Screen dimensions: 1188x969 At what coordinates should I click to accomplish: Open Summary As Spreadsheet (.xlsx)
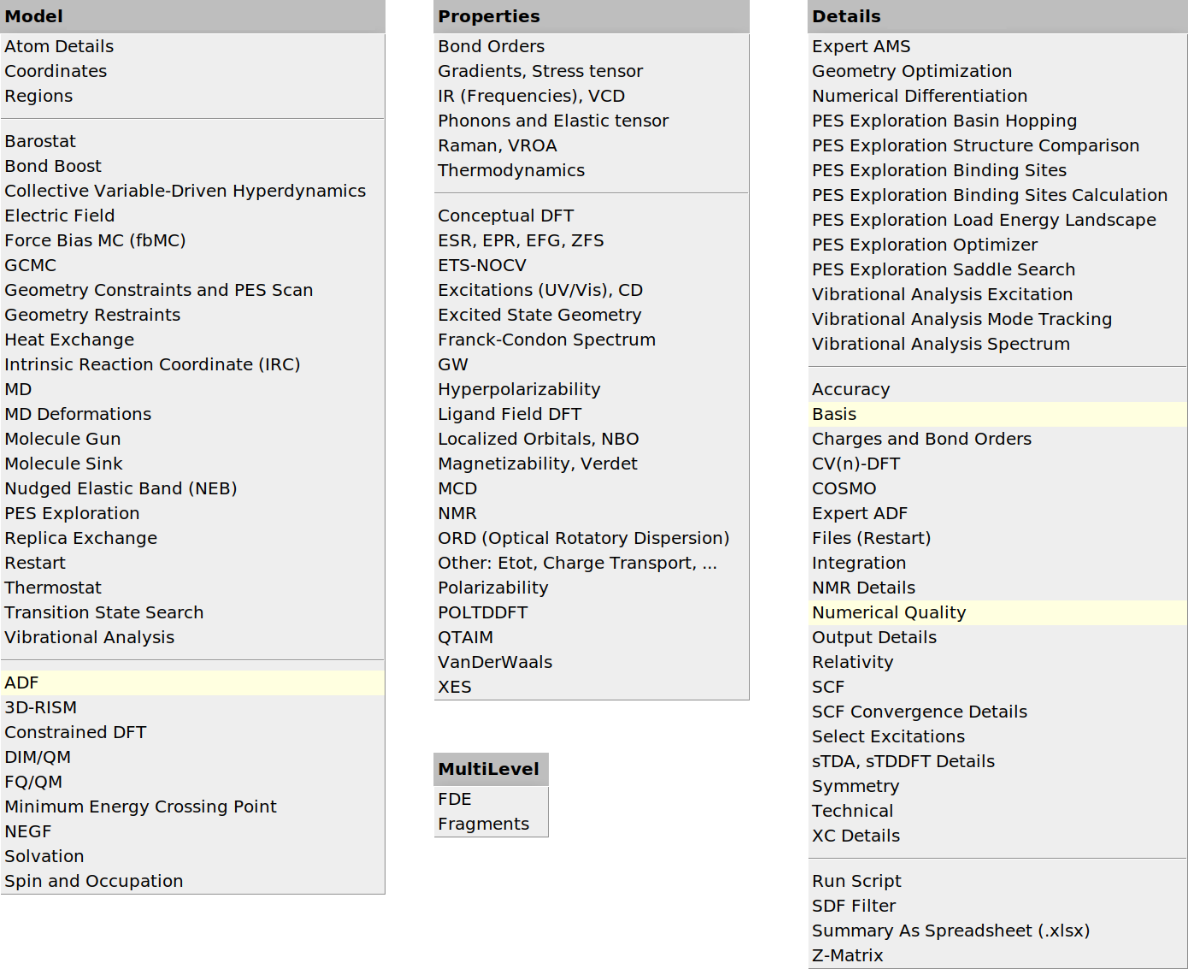click(x=950, y=930)
